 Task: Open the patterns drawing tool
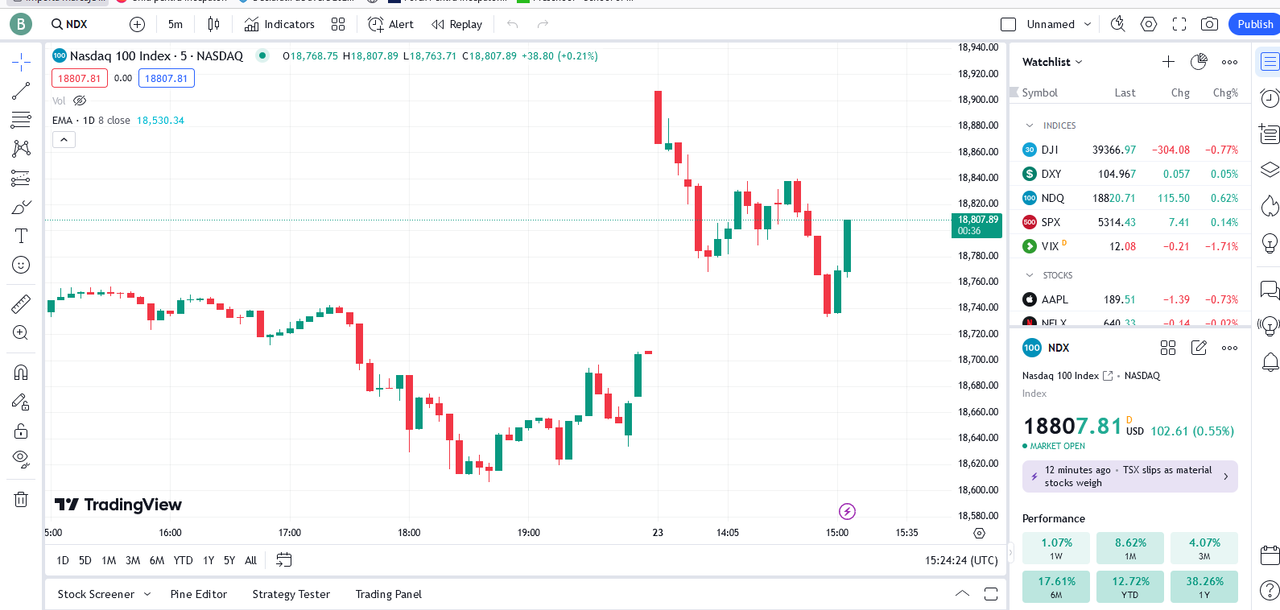21,149
